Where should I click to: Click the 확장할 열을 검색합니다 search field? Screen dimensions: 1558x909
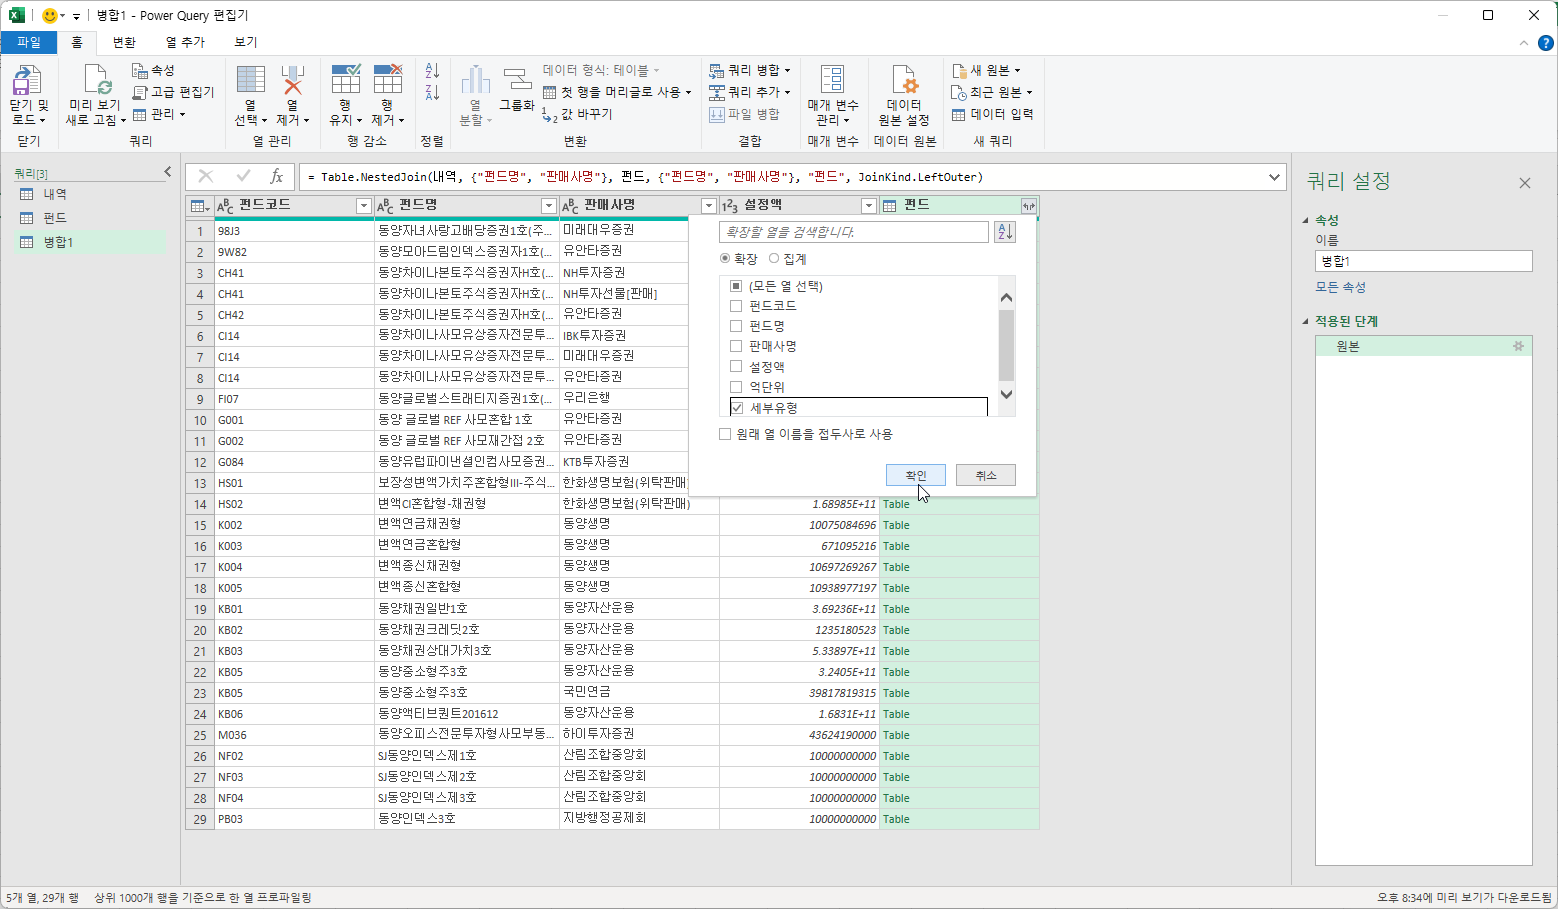click(854, 232)
